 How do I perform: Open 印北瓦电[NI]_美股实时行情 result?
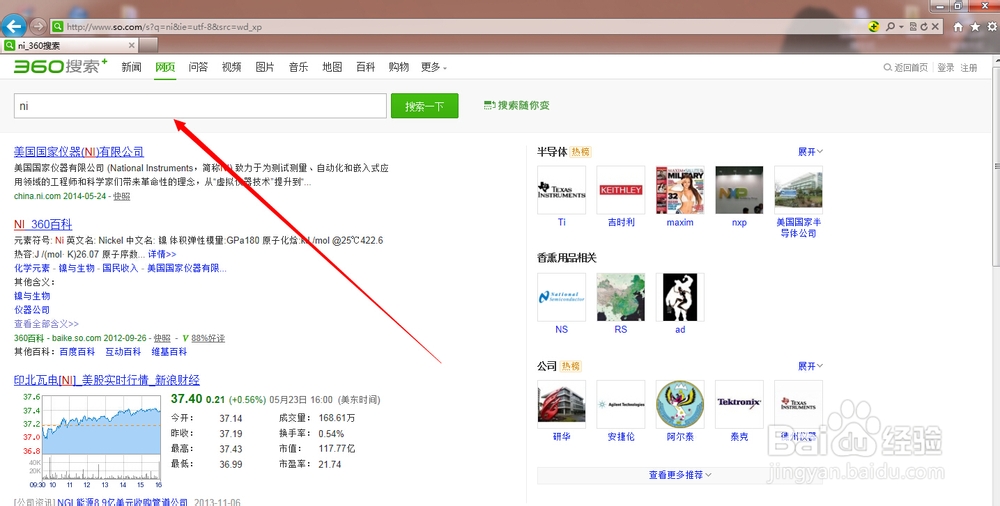[107, 380]
